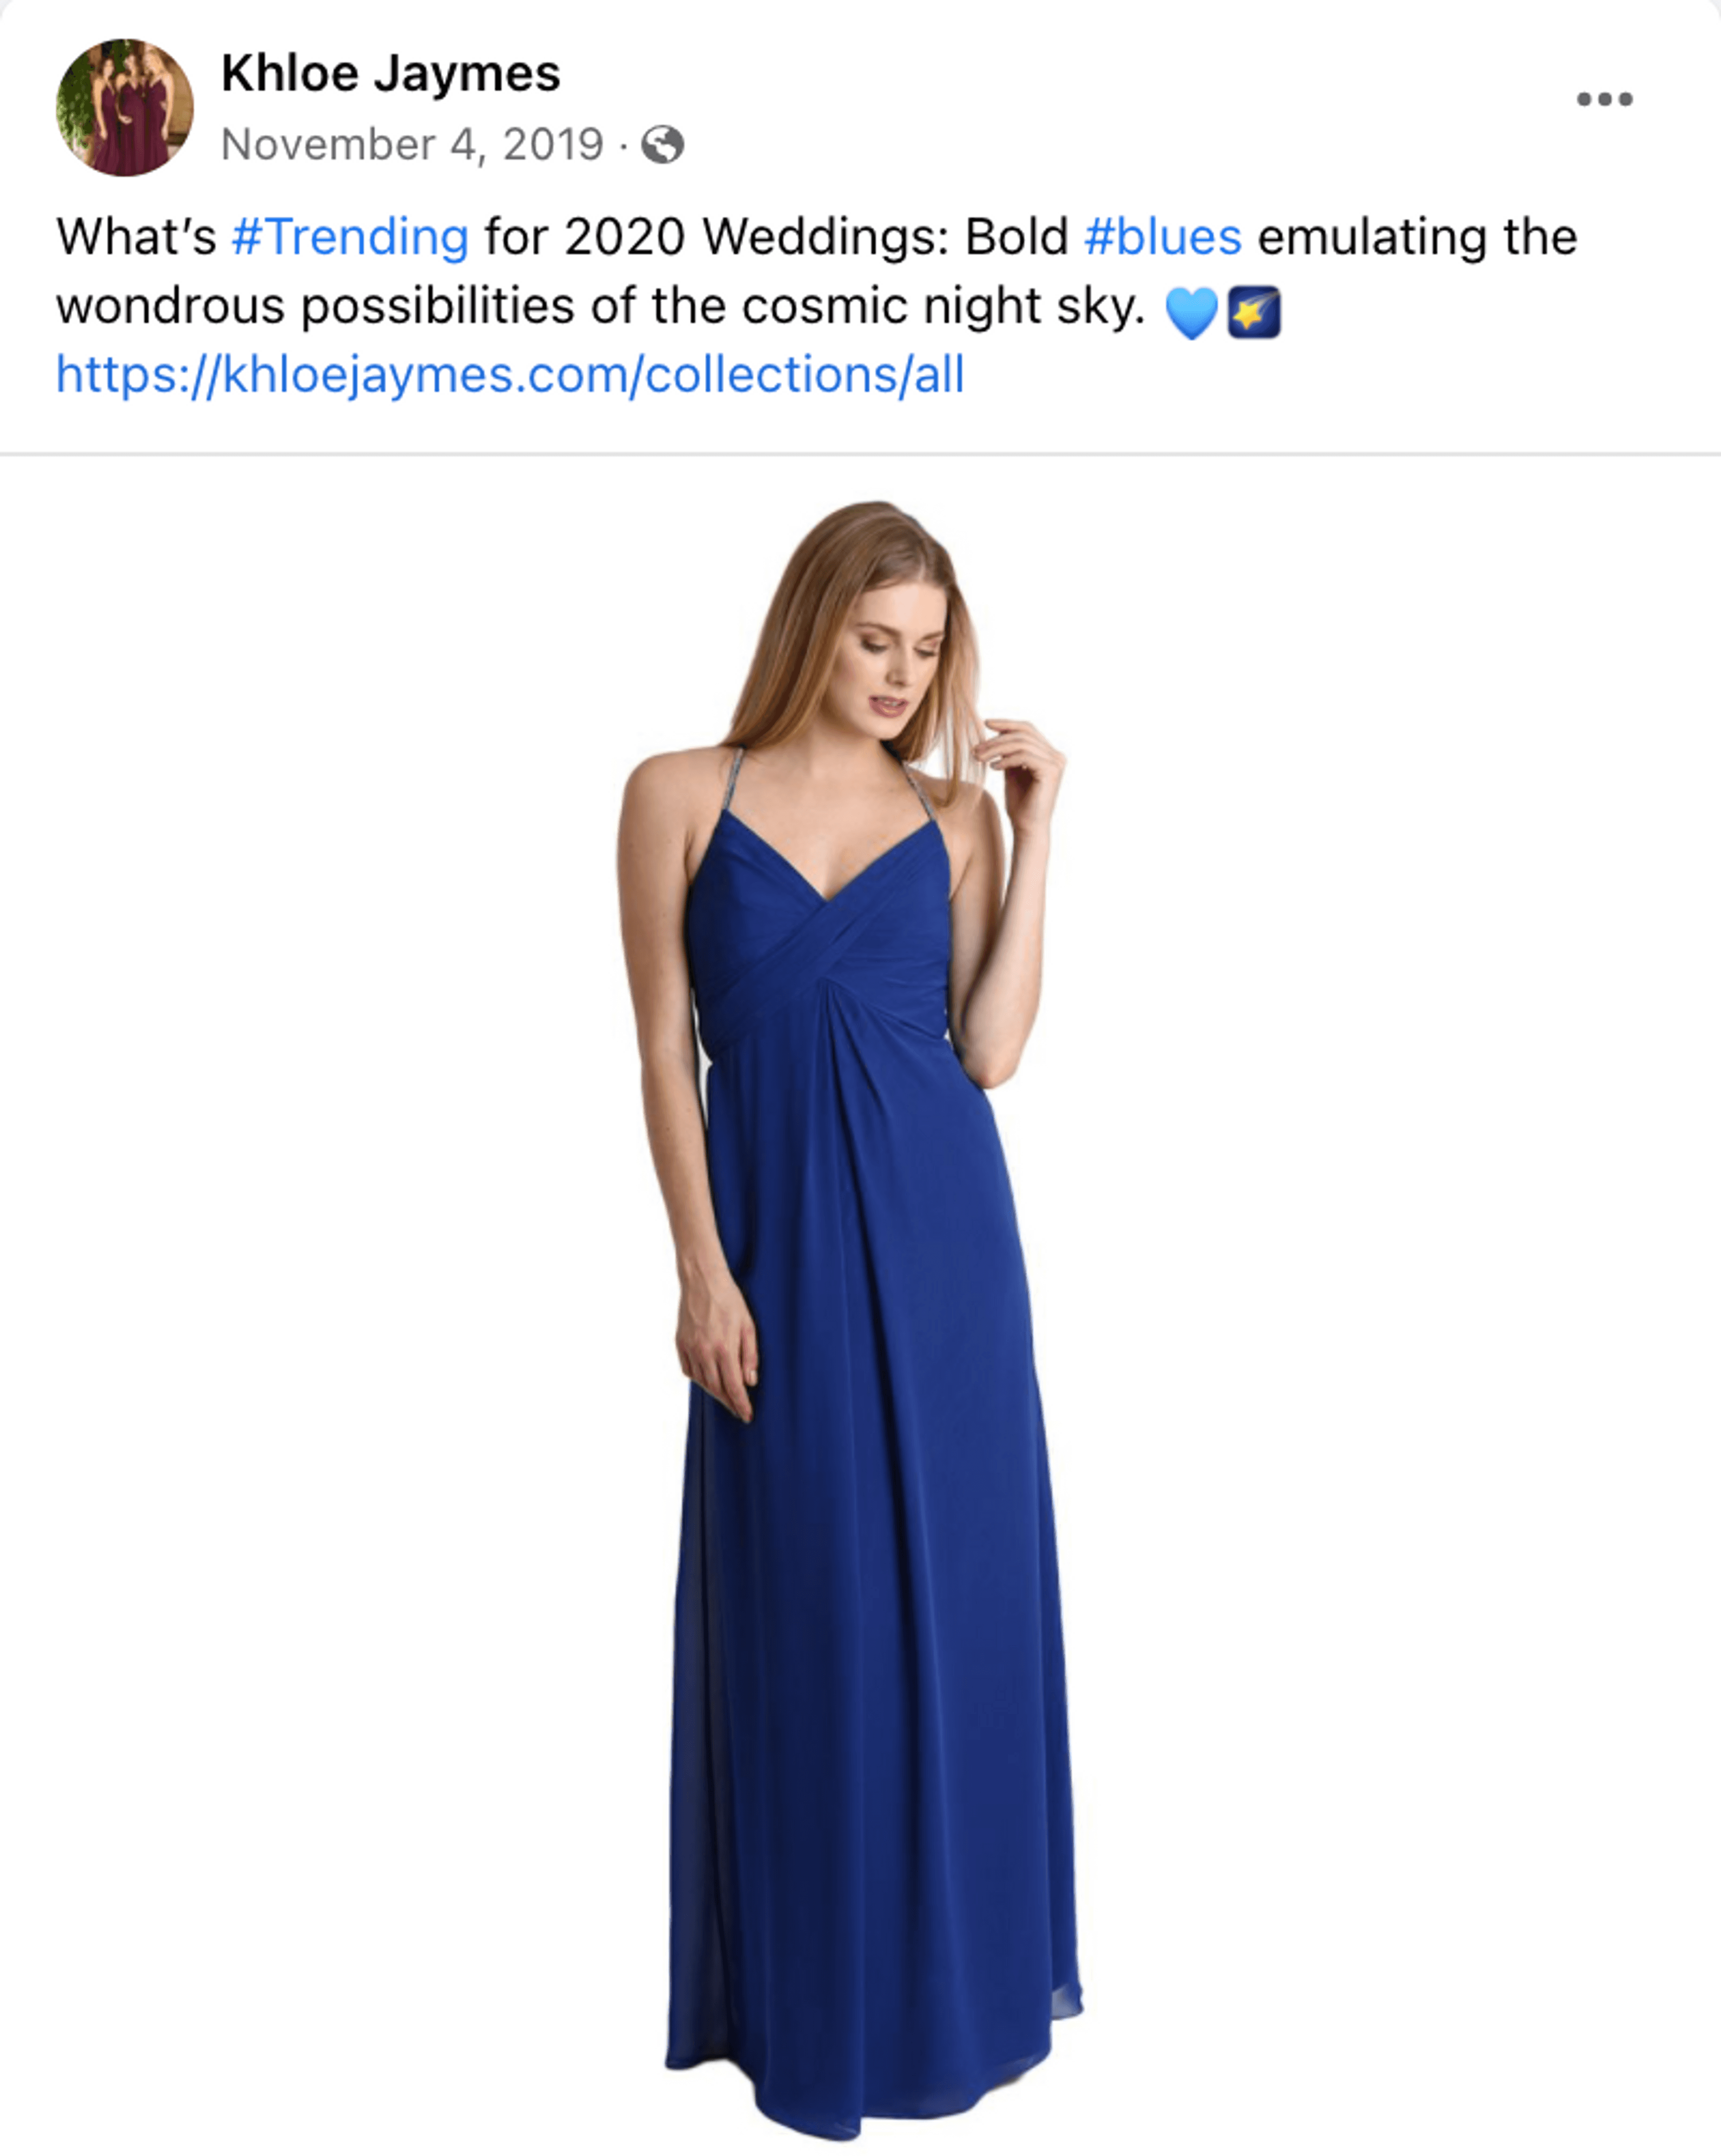Follow the #blues hashtag
The width and height of the screenshot is (1721, 2156).
pos(1163,237)
